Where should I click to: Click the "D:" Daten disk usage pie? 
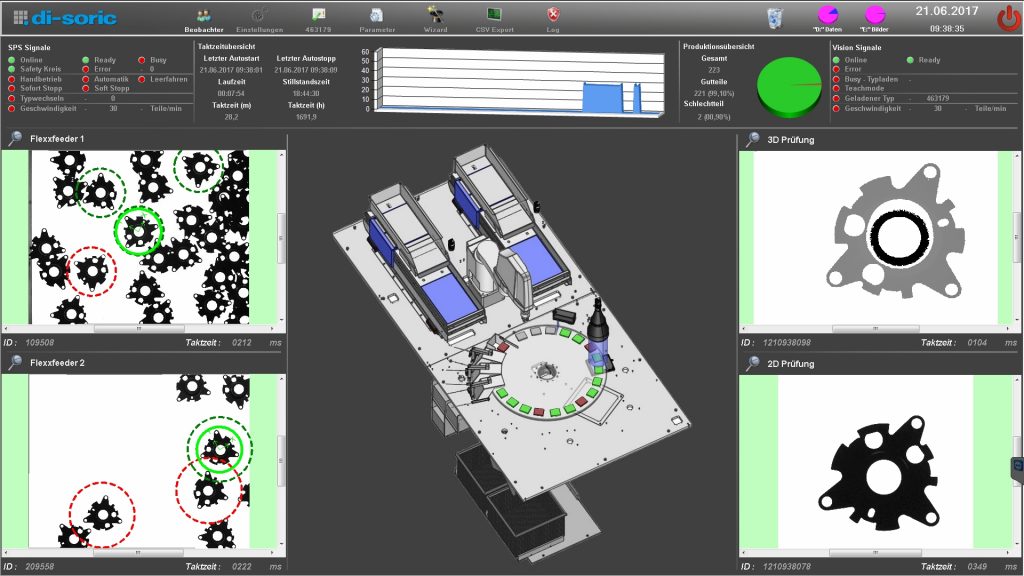coord(829,14)
